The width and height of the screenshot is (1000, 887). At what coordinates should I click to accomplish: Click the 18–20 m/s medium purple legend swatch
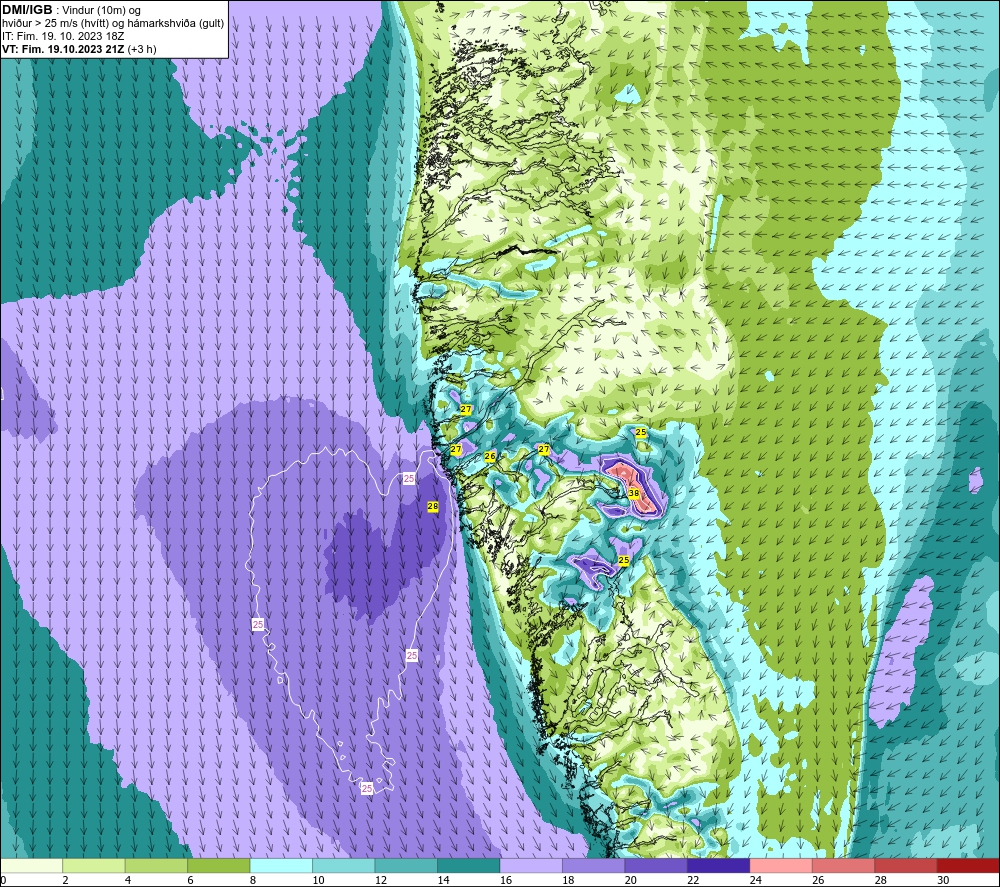[x=594, y=866]
